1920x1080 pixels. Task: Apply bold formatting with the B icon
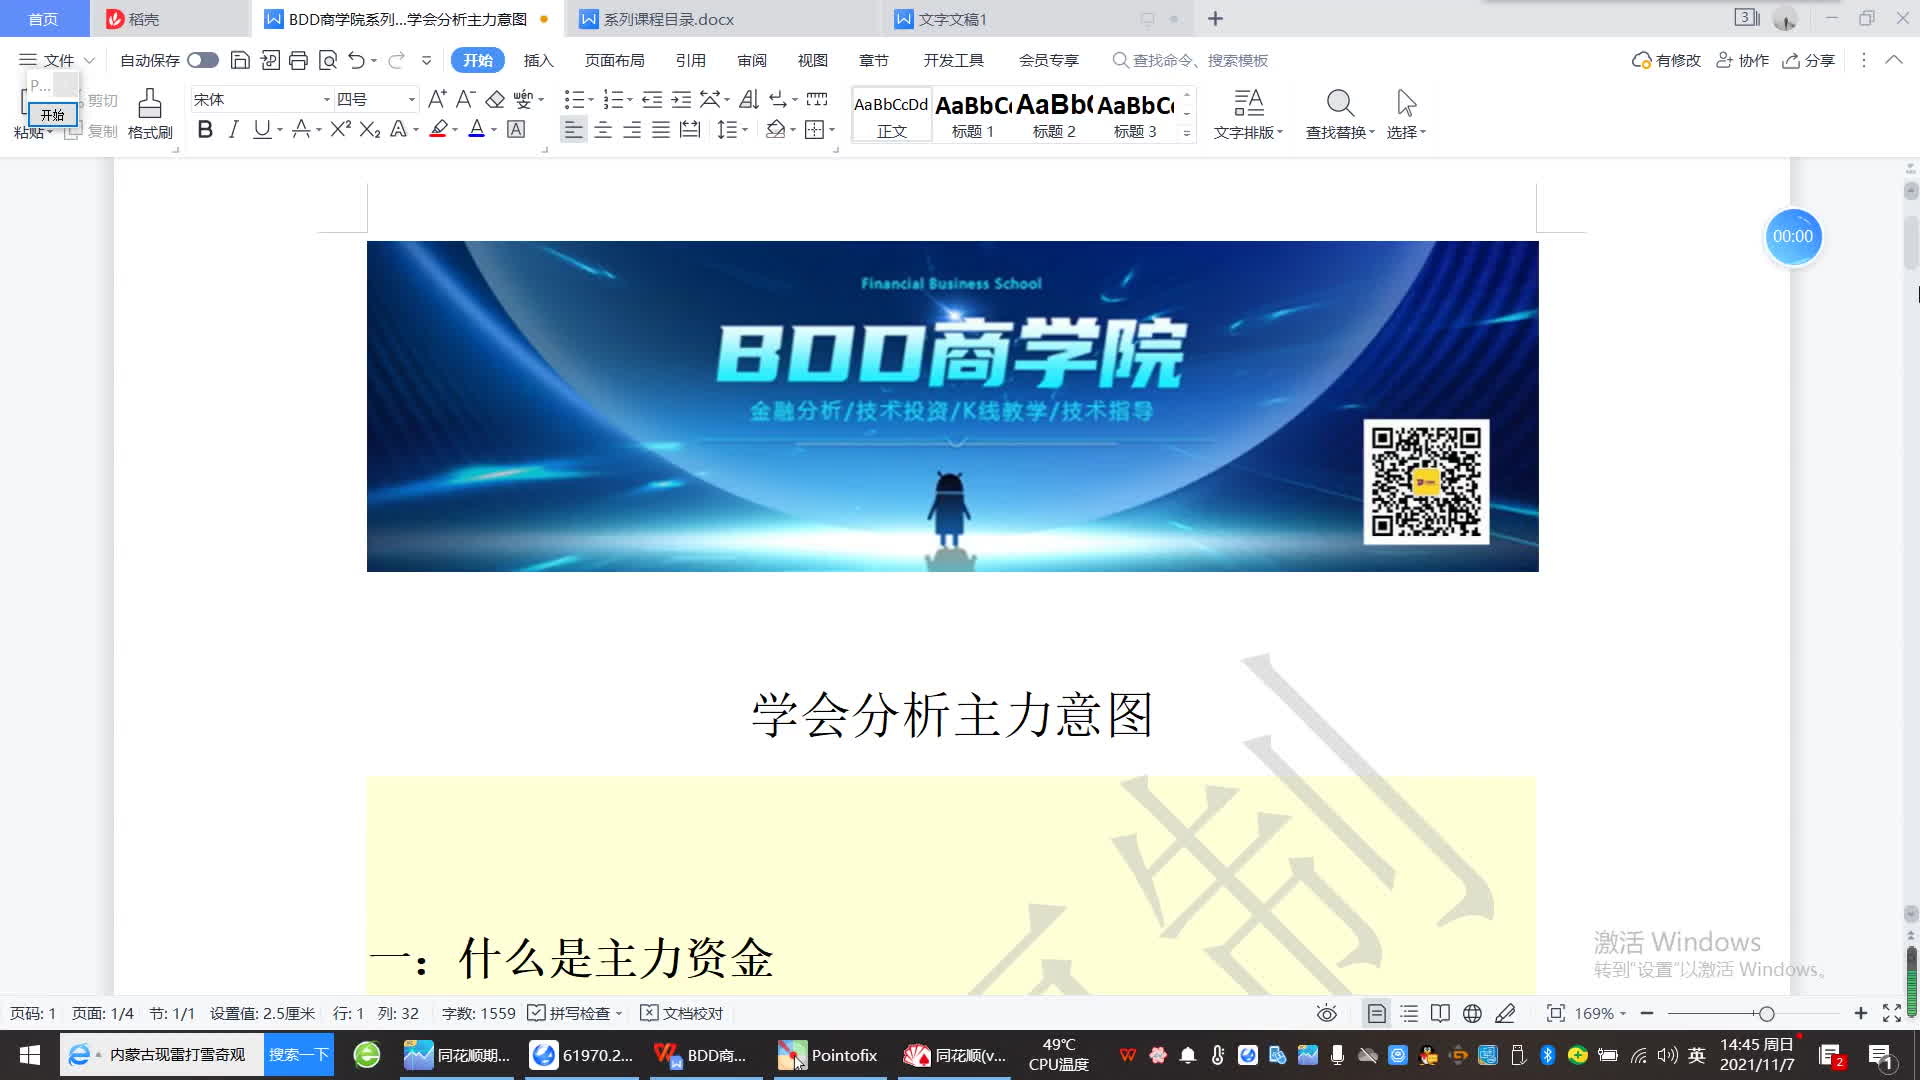point(205,129)
